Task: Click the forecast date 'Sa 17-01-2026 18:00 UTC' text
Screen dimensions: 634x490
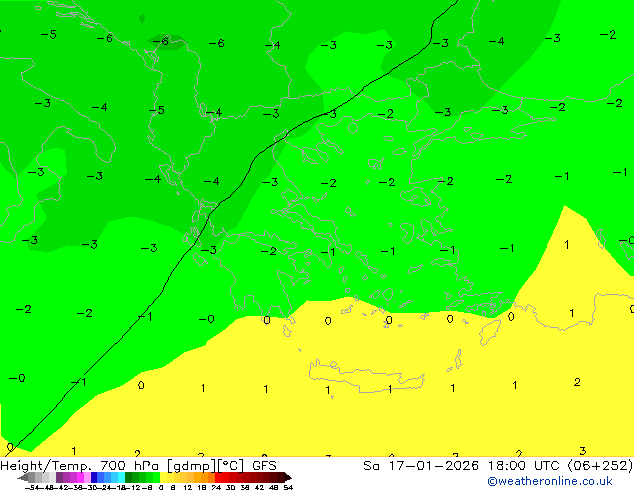Action: 463,466
